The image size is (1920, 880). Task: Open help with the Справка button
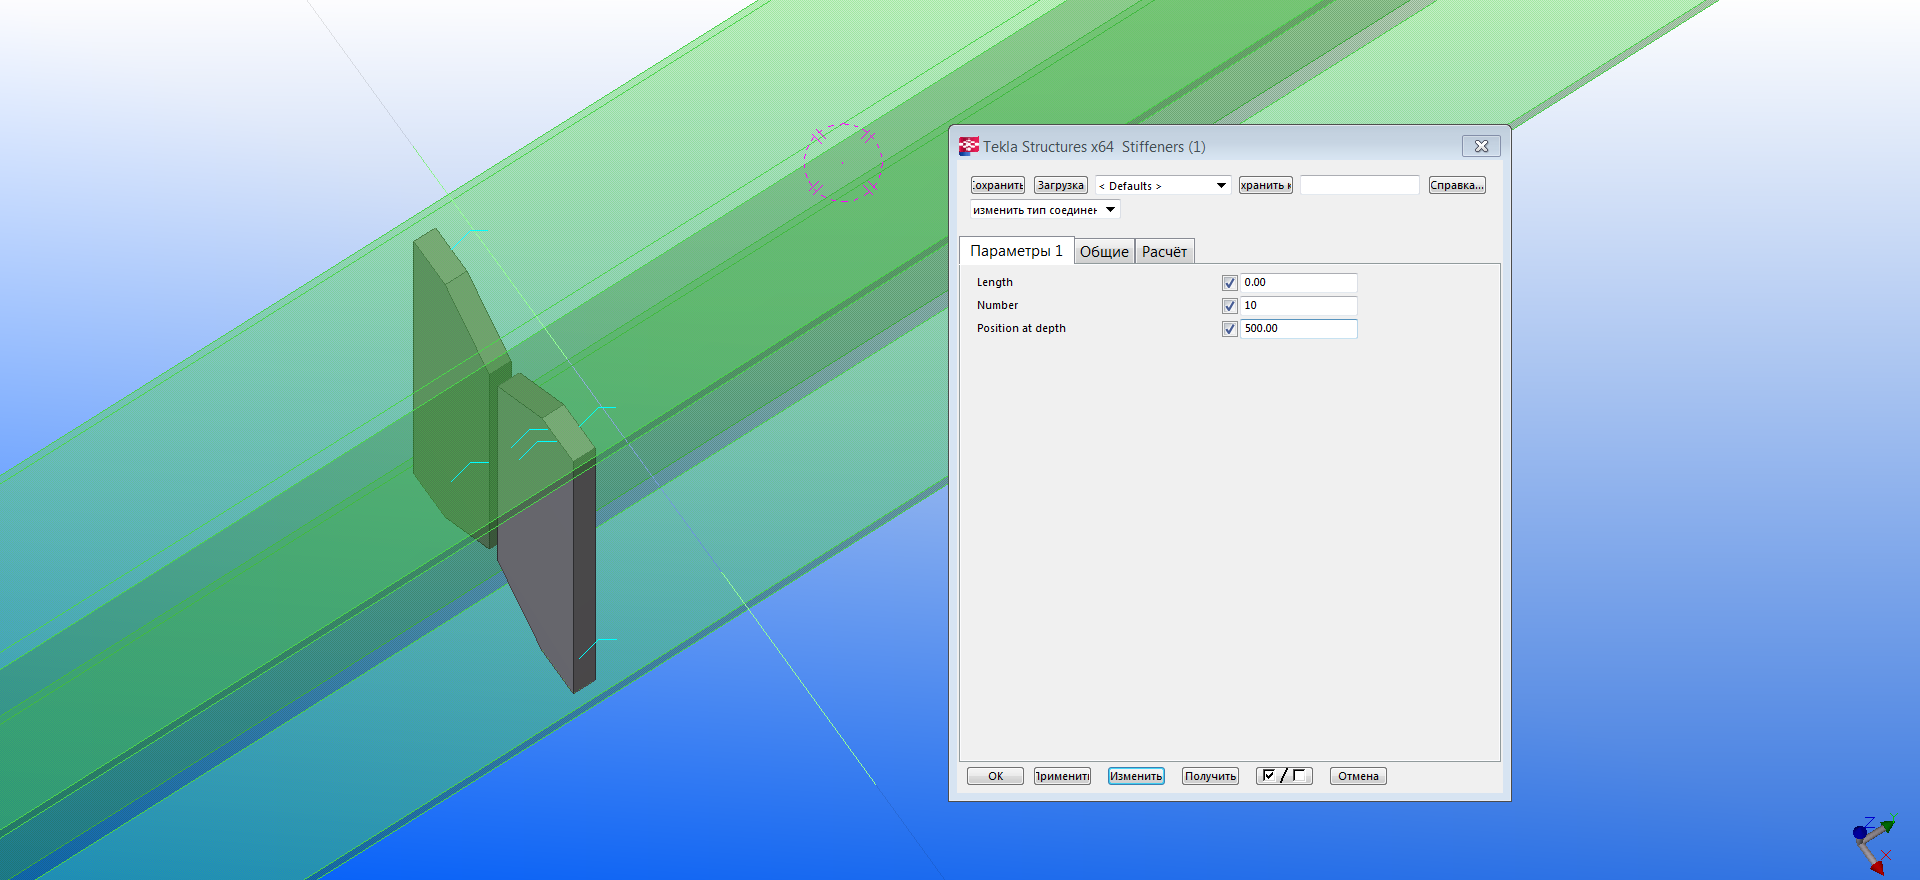click(x=1457, y=186)
